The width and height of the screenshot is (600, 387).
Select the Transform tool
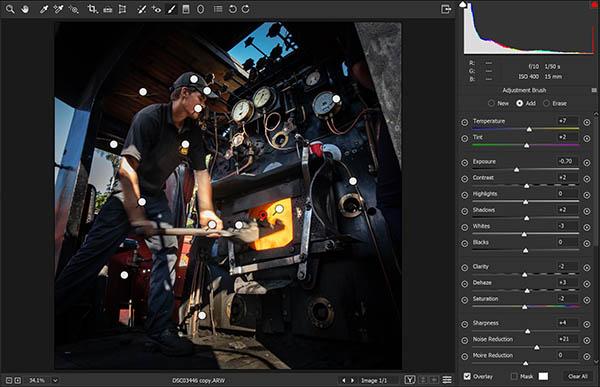tap(122, 9)
